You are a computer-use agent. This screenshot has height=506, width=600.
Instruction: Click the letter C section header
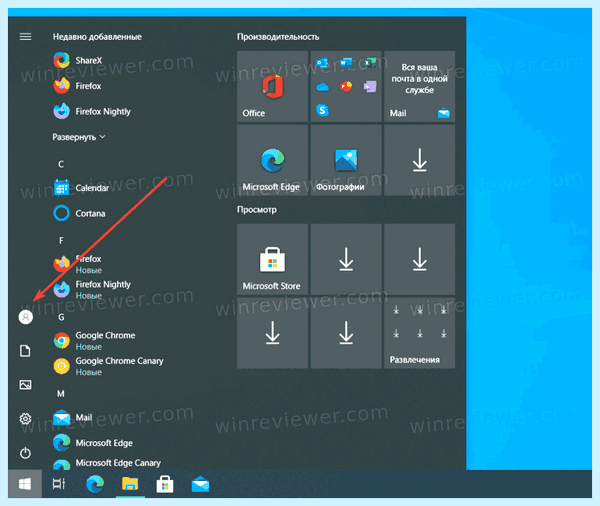click(61, 164)
